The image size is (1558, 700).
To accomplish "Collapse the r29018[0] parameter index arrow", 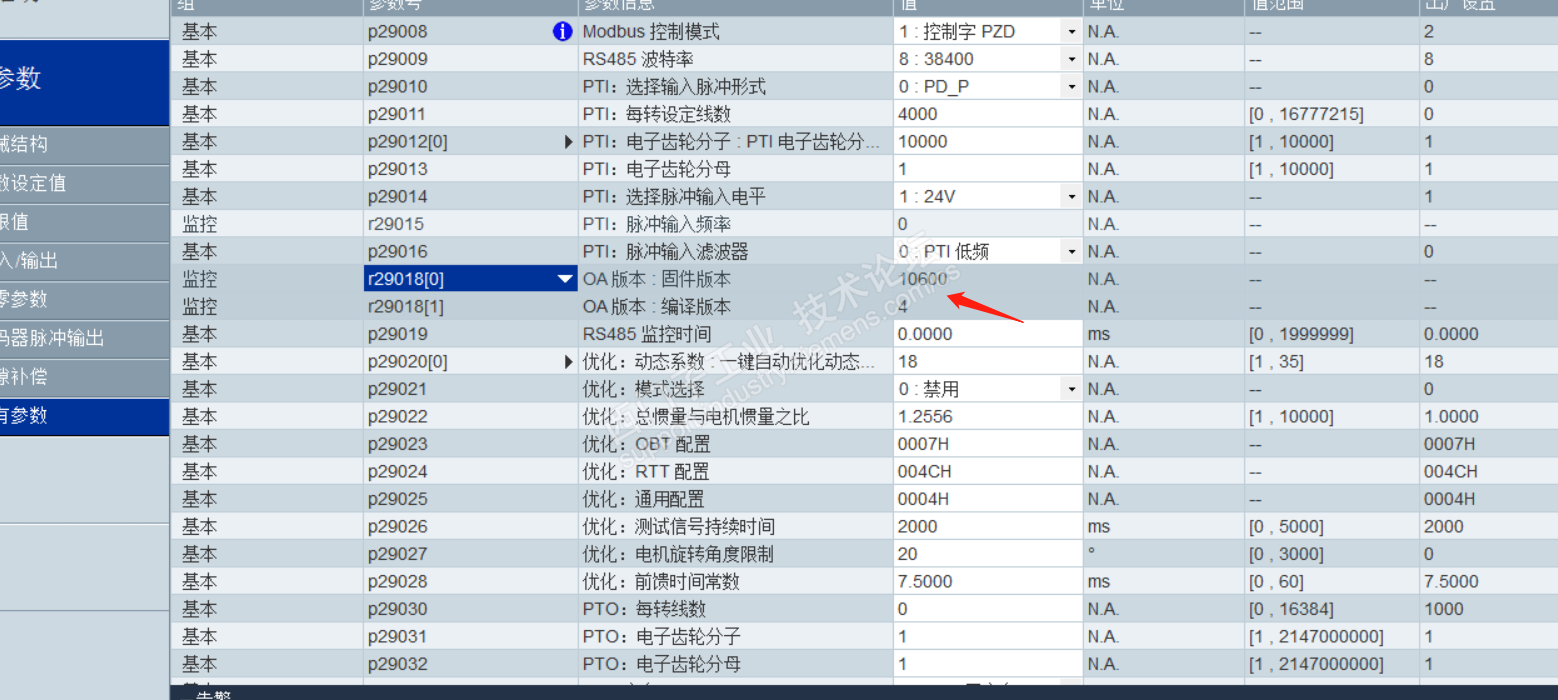I will [565, 279].
